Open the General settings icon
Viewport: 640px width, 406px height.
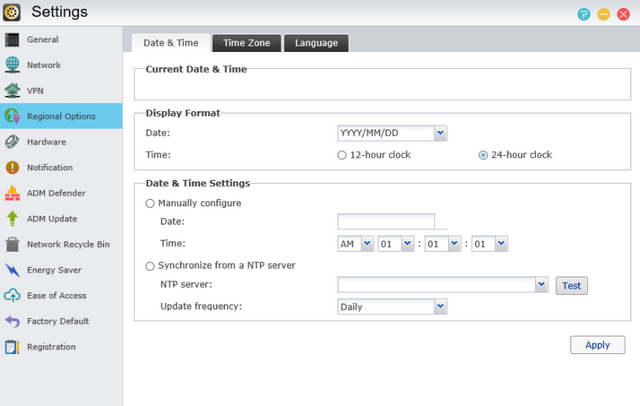(12, 39)
